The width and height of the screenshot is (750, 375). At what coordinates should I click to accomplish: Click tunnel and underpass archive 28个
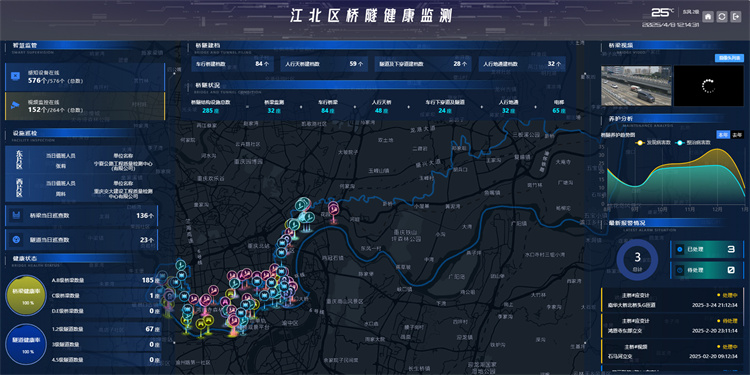click(x=424, y=64)
